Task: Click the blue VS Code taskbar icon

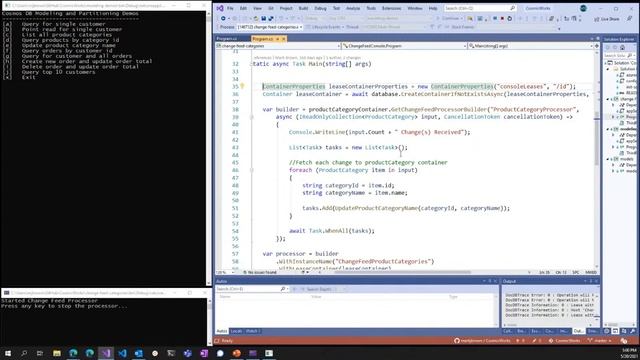Action: click(122, 353)
